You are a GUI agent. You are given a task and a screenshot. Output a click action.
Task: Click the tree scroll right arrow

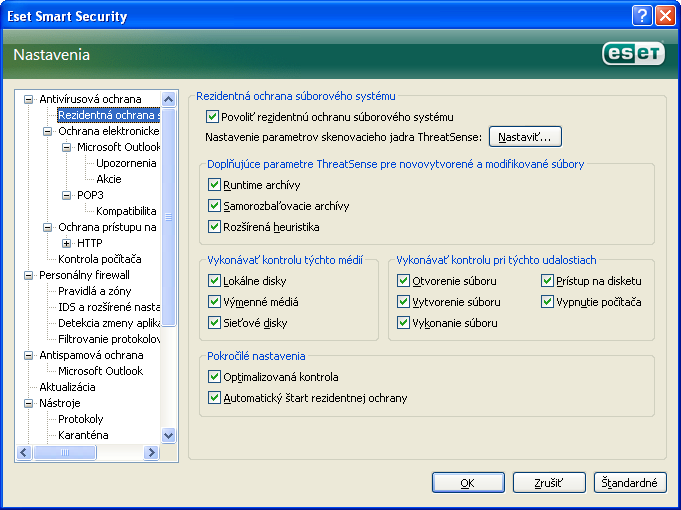tap(151, 452)
